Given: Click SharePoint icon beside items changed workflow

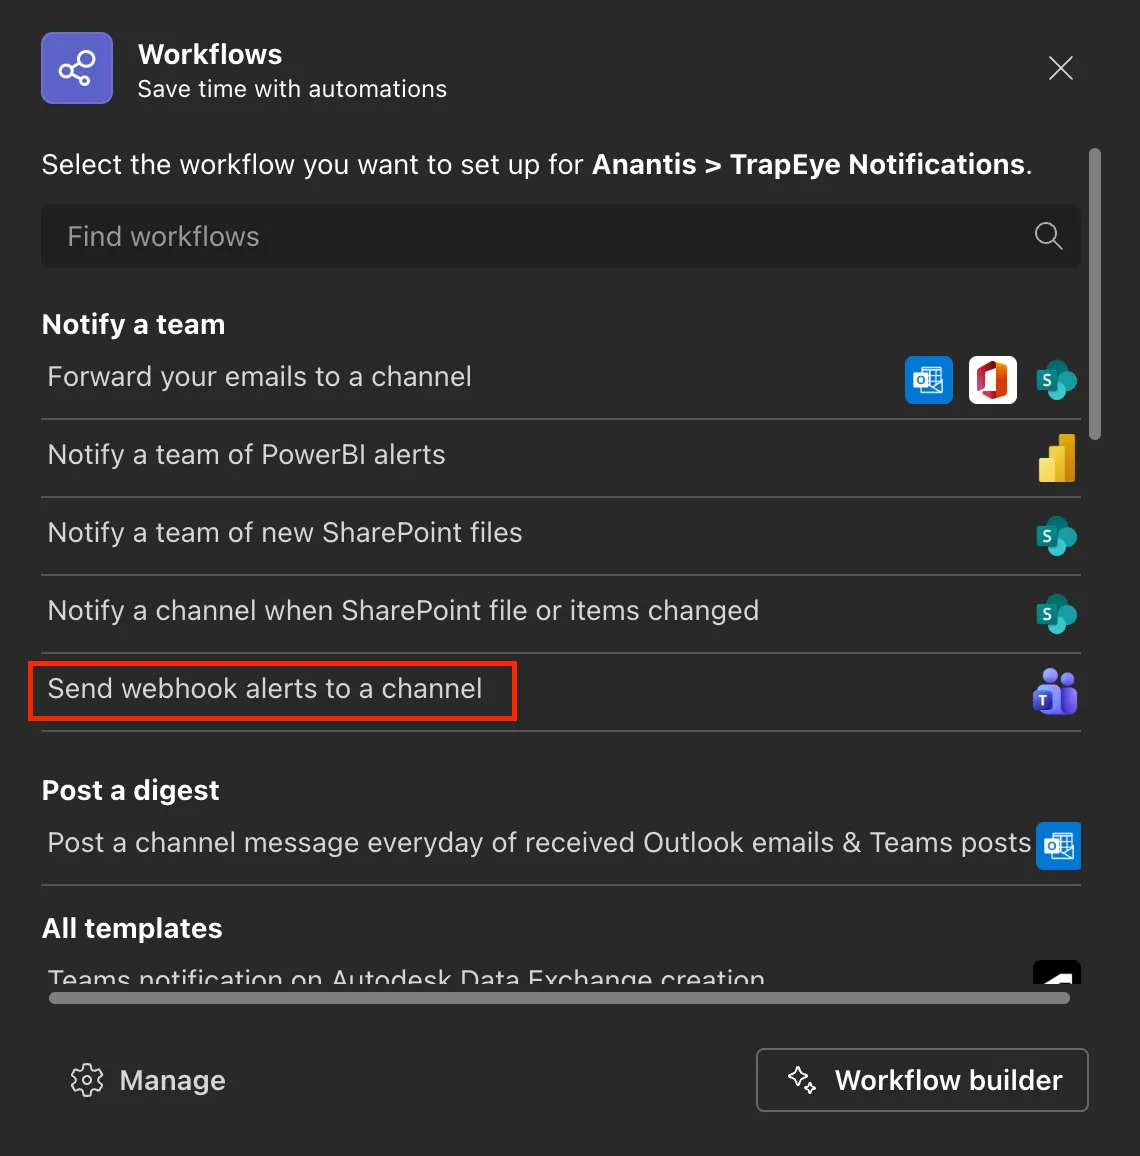Looking at the screenshot, I should point(1056,614).
